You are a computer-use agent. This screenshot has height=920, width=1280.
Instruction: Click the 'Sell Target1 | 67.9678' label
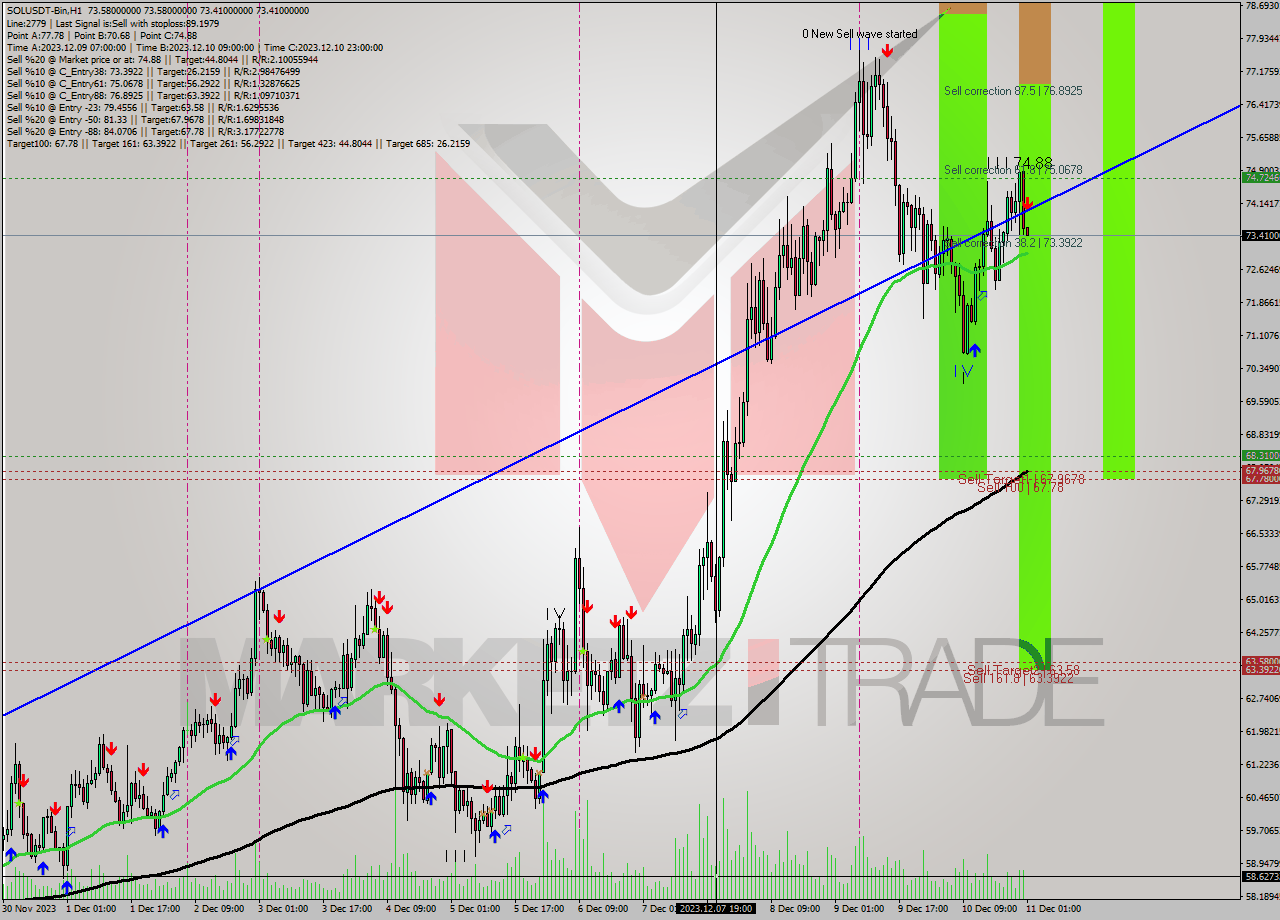pos(1021,479)
